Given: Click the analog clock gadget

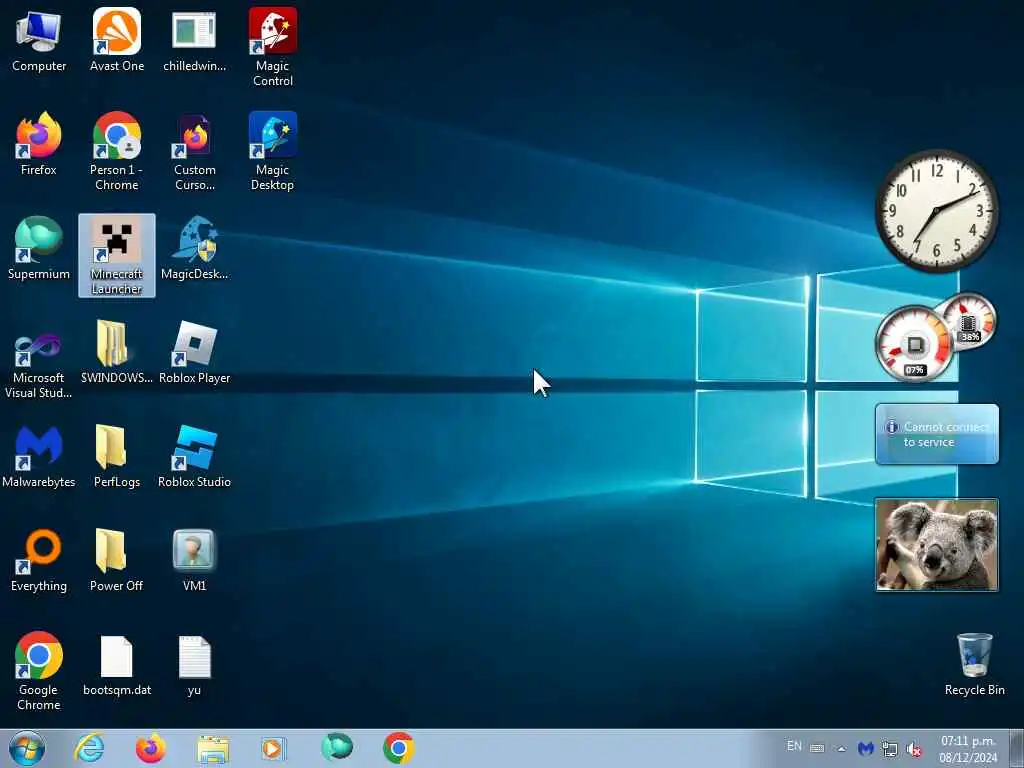Looking at the screenshot, I should [936, 210].
